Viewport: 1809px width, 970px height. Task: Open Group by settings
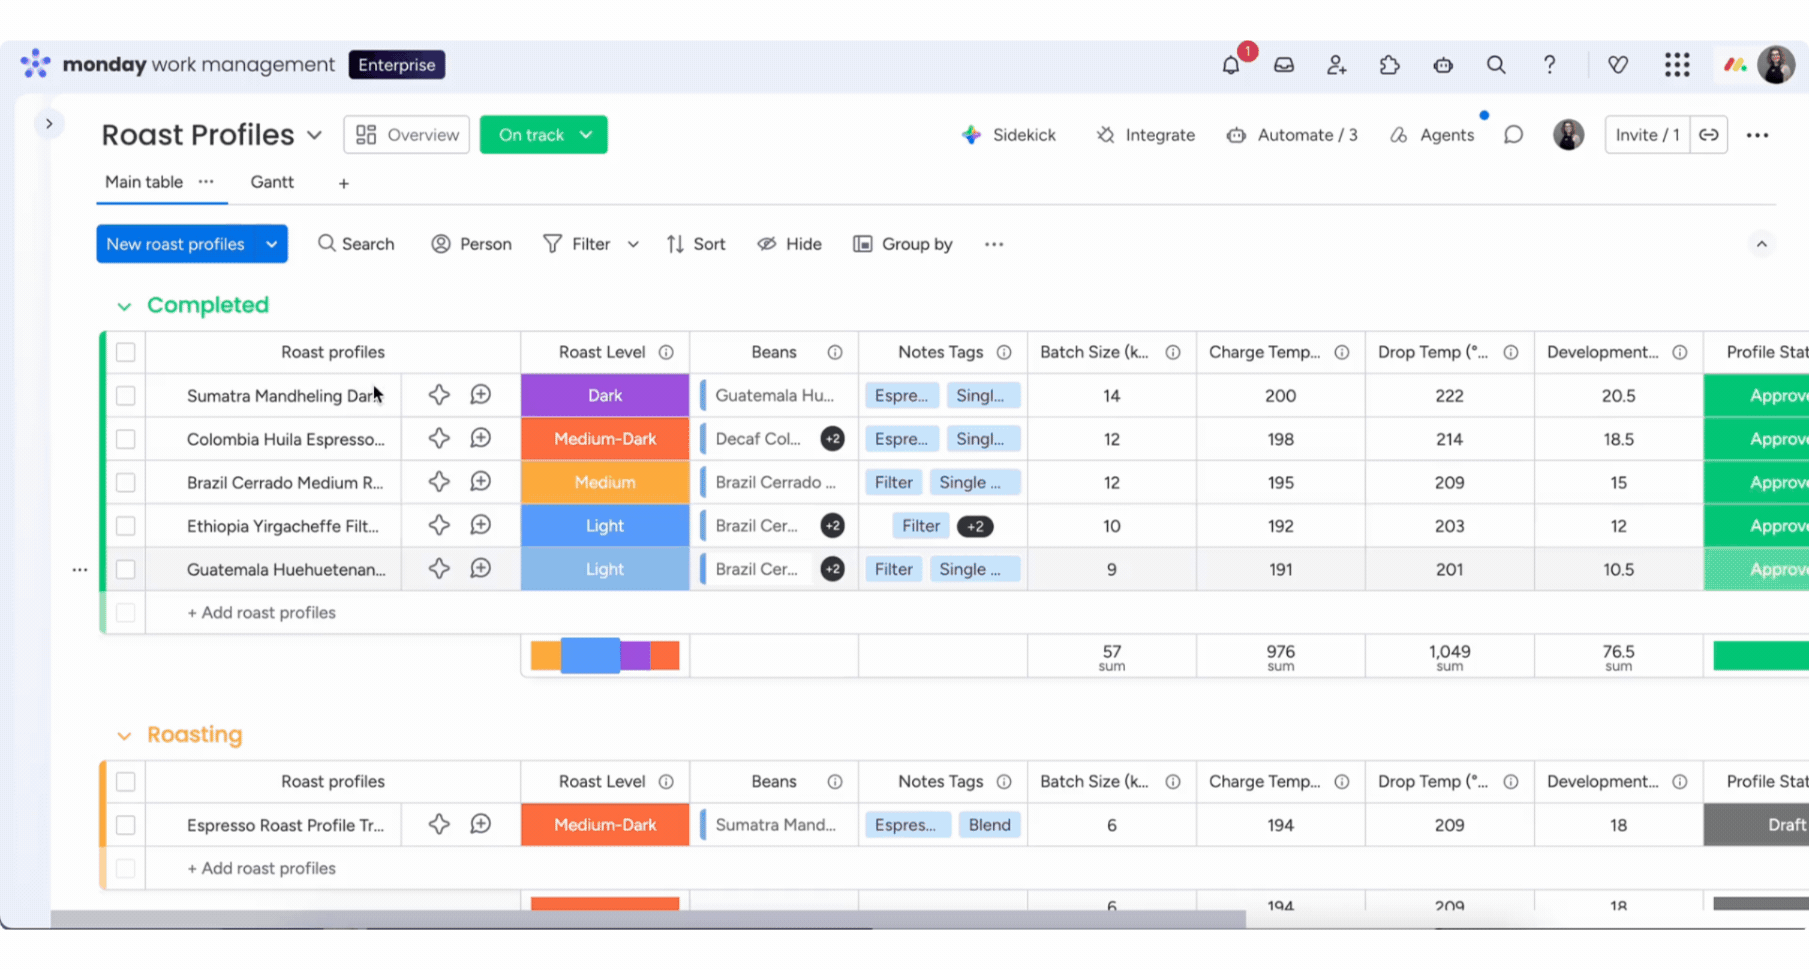click(x=903, y=244)
